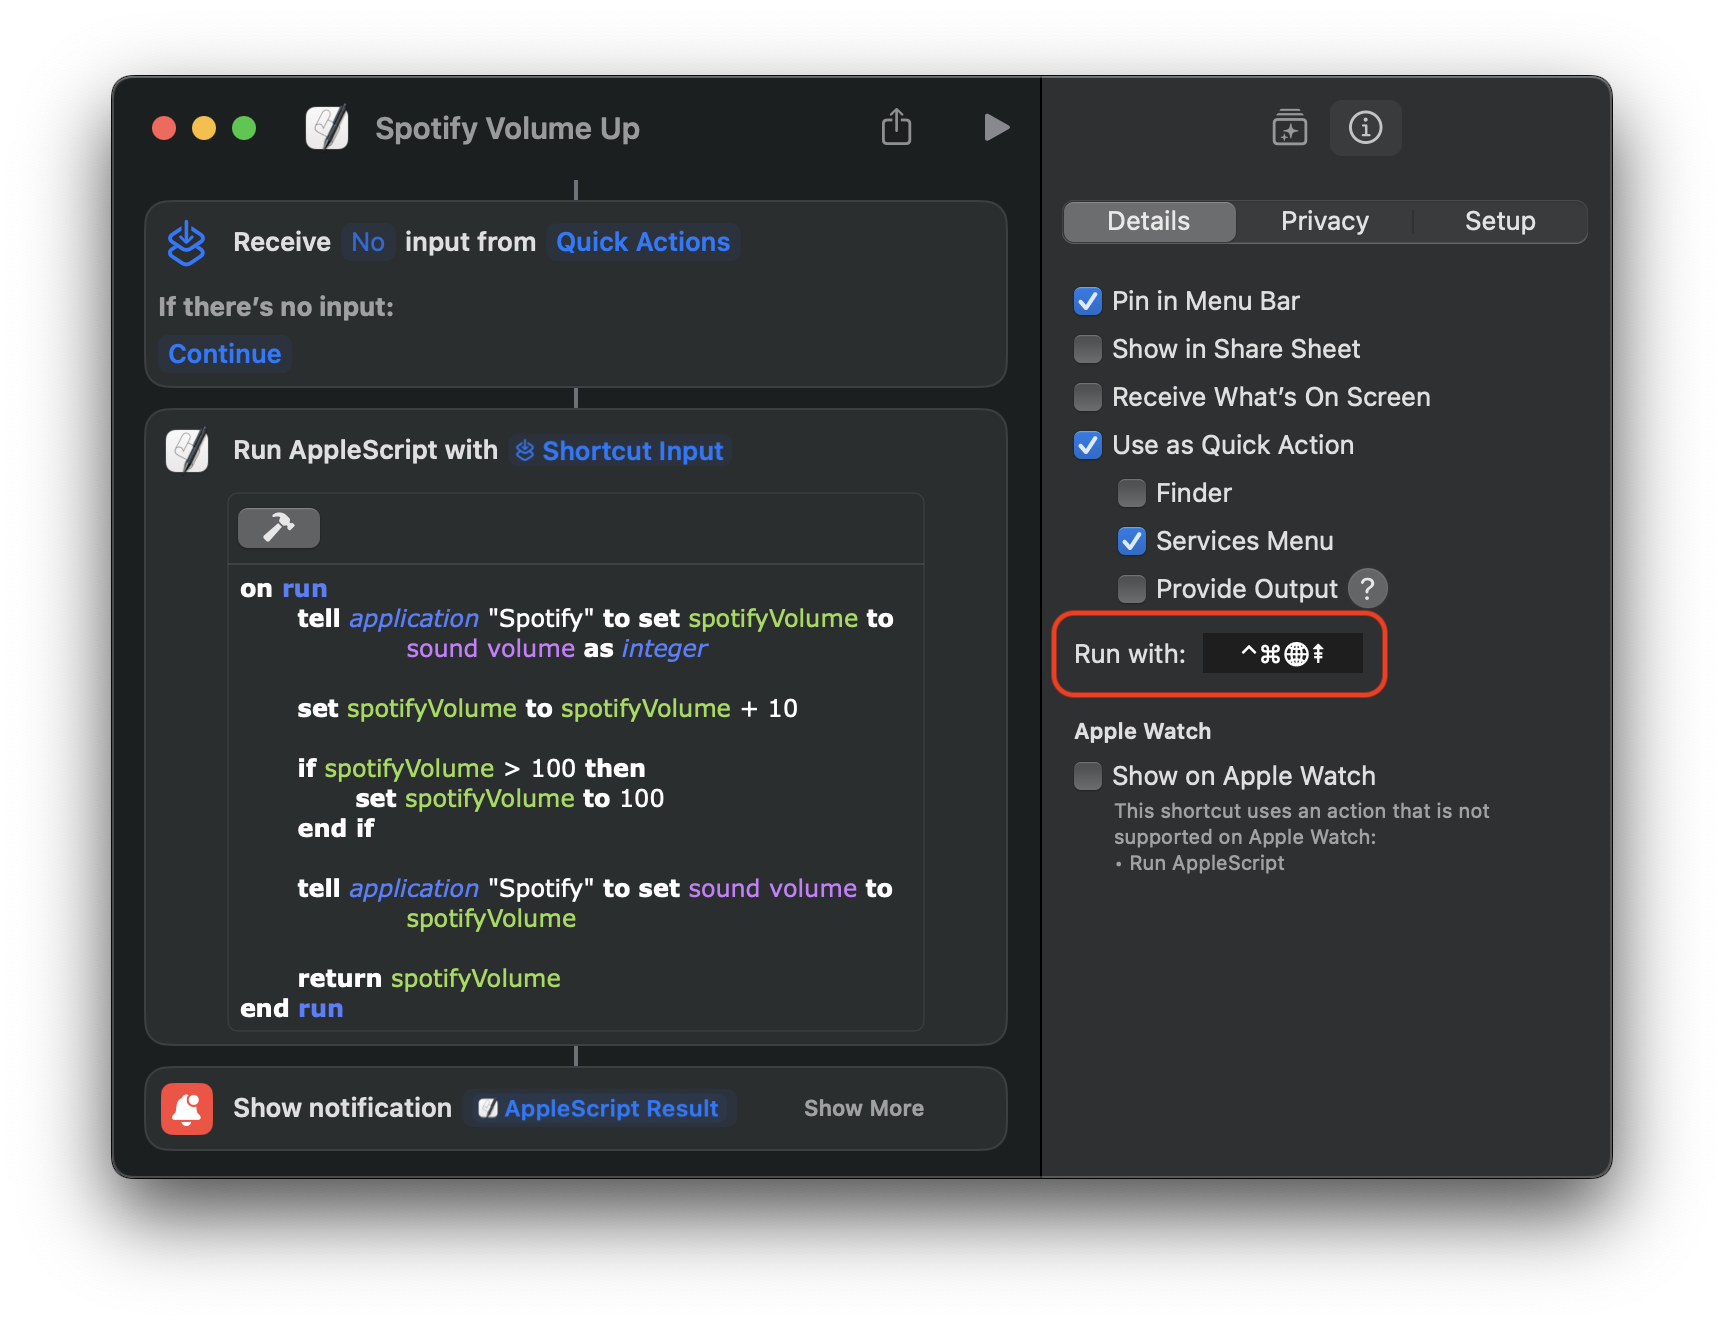Click the Show notification bell icon

tap(187, 1108)
